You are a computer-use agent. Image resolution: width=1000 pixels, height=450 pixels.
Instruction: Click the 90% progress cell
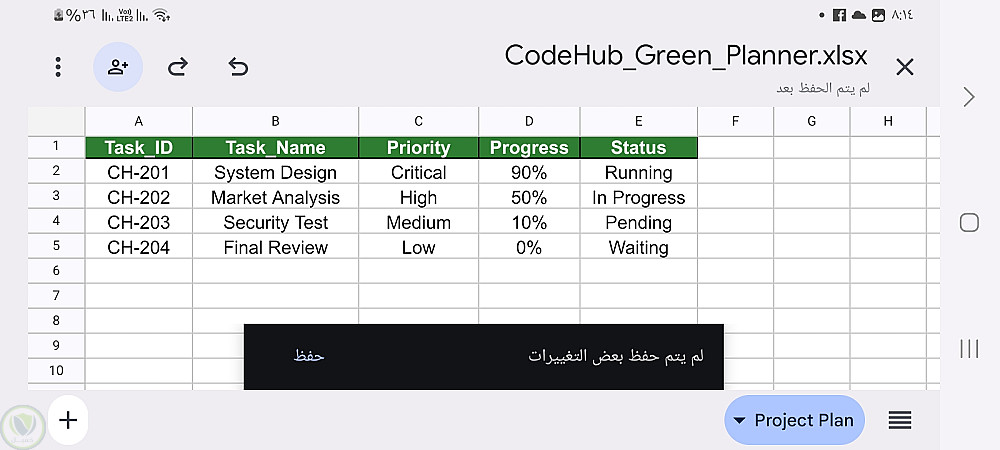tap(528, 173)
